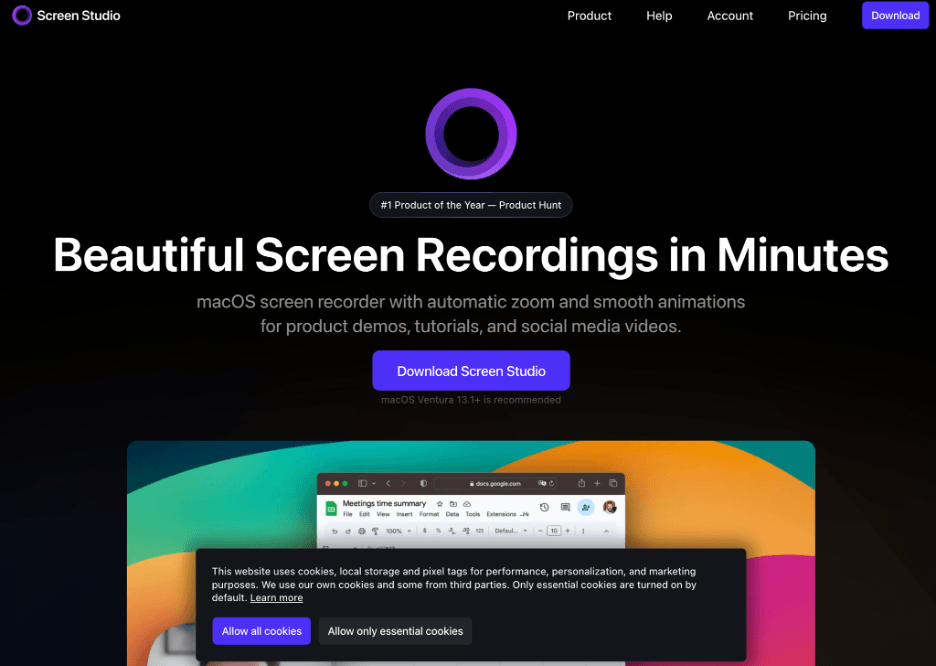The height and width of the screenshot is (666, 936).
Task: Click the redo icon in Sheets toolbar
Action: pyautogui.click(x=348, y=531)
